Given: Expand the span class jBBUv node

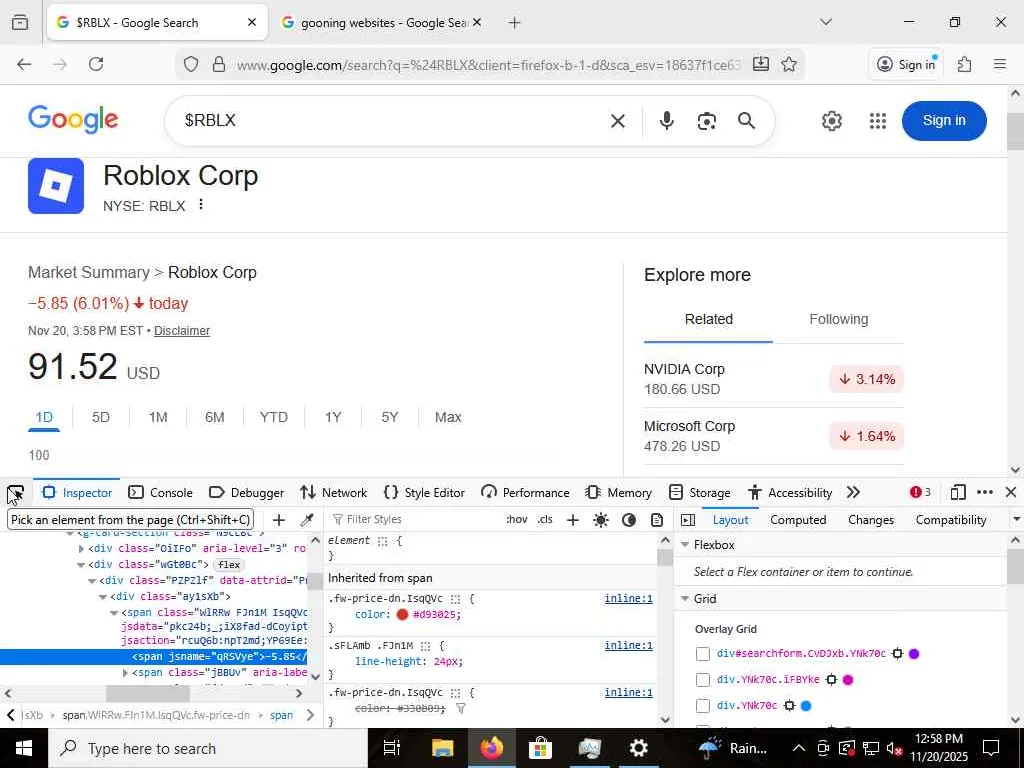Looking at the screenshot, I should tap(125, 673).
